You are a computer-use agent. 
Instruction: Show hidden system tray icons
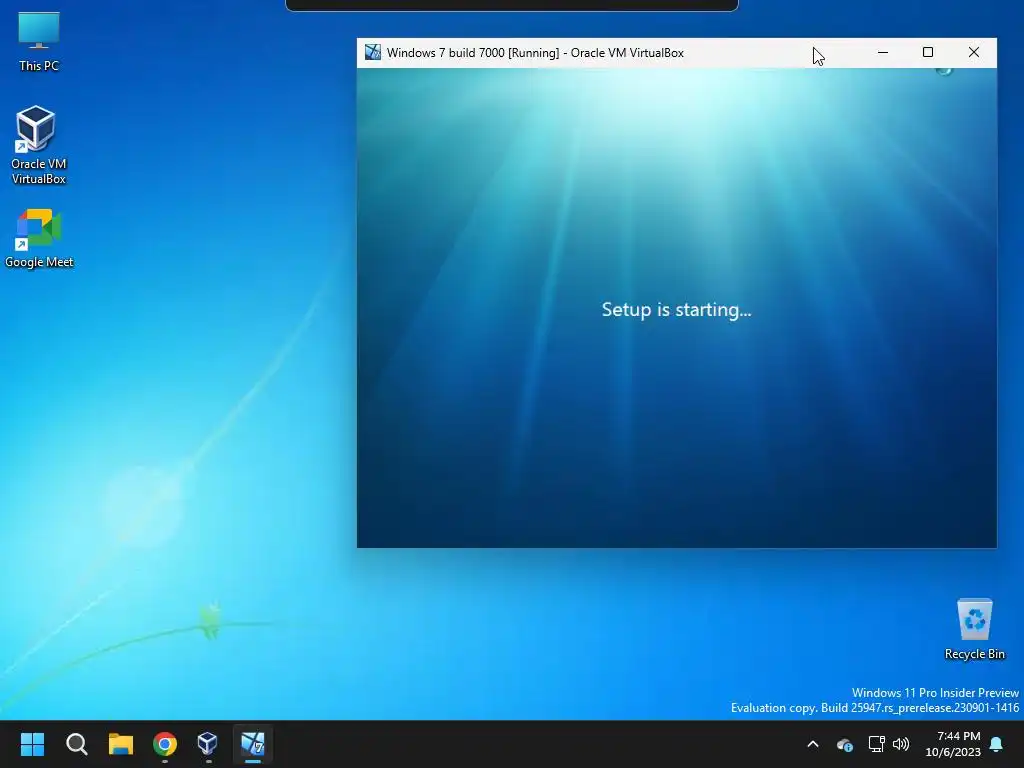[x=813, y=744]
